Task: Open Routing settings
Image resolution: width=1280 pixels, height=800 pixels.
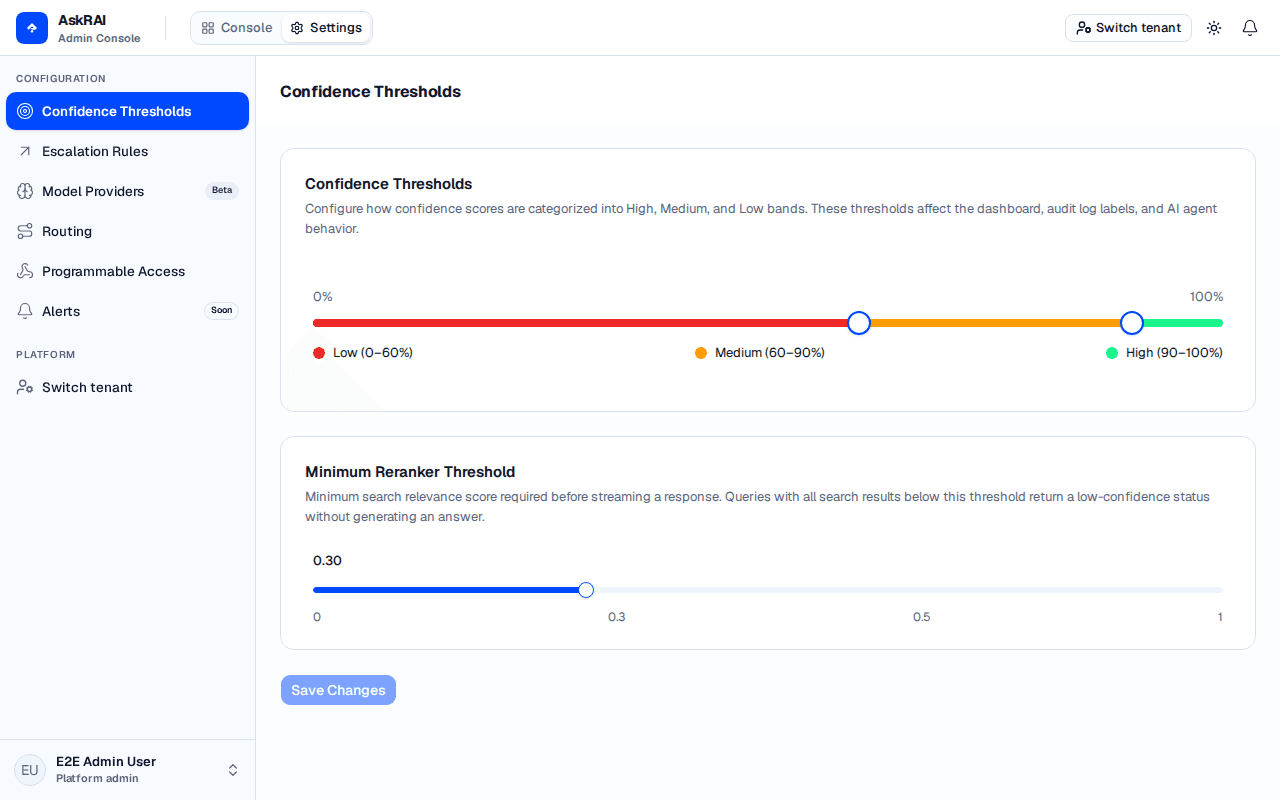Action: pyautogui.click(x=127, y=231)
